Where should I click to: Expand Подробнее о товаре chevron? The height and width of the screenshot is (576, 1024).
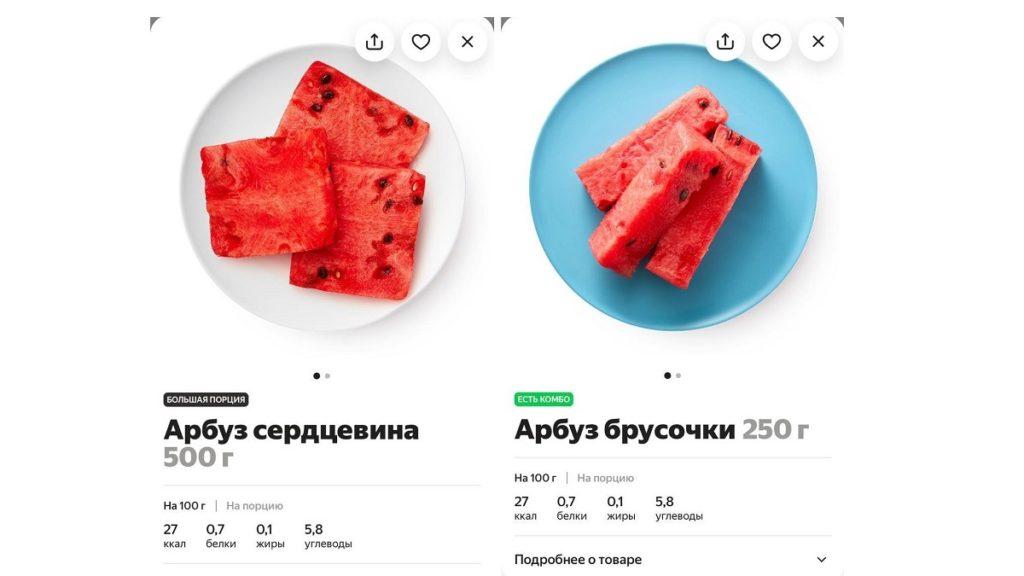pos(822,560)
